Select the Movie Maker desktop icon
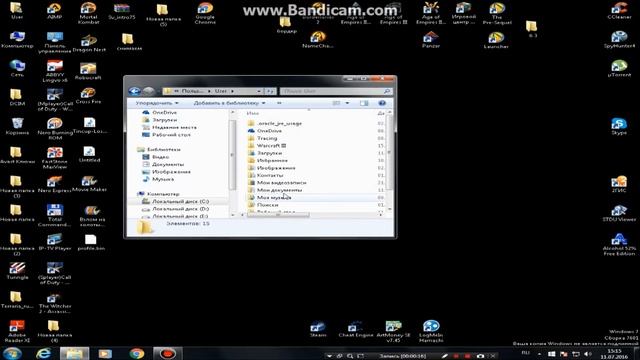The width and height of the screenshot is (640, 360). coord(89,184)
